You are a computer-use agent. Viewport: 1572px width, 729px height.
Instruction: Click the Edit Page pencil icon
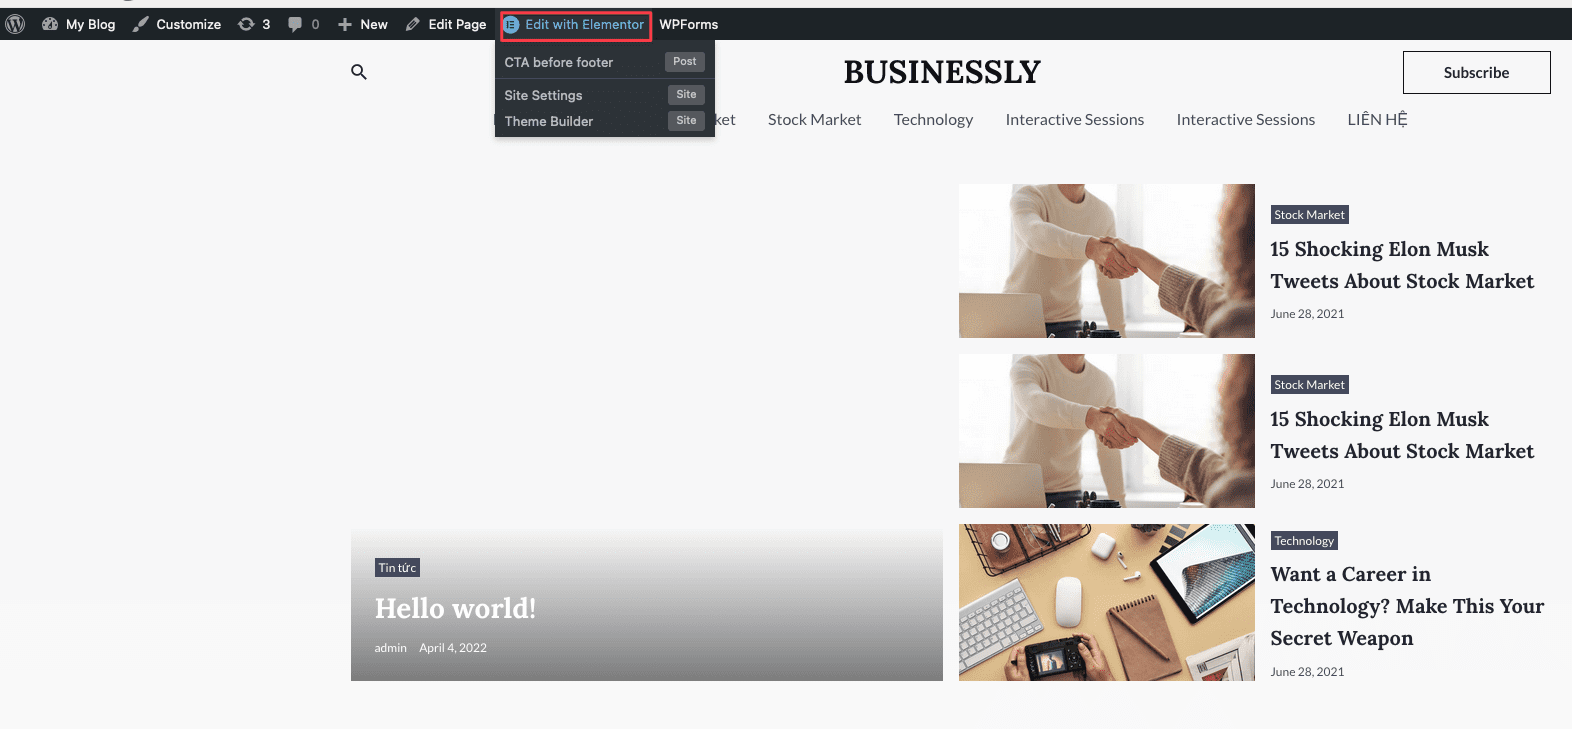(x=413, y=24)
